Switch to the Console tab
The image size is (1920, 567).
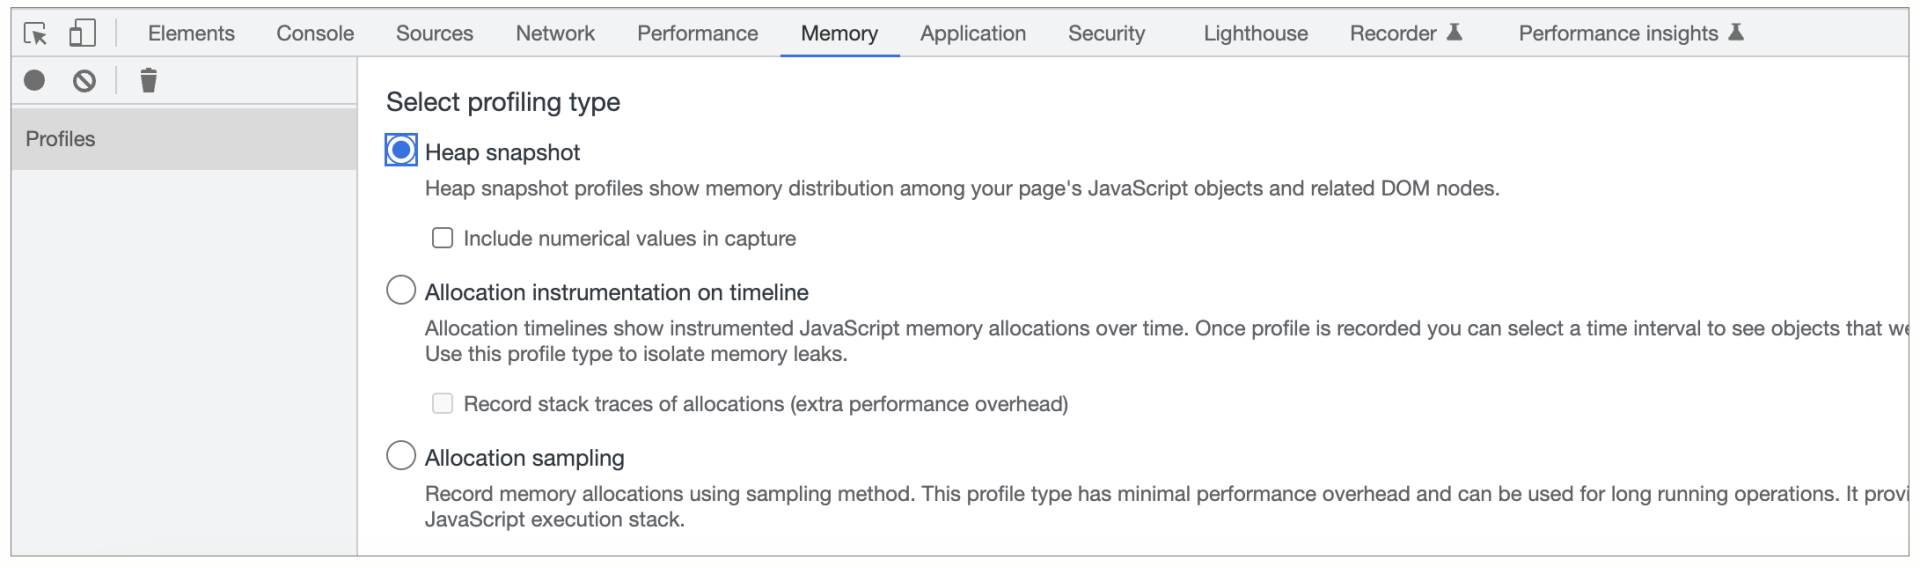[315, 34]
